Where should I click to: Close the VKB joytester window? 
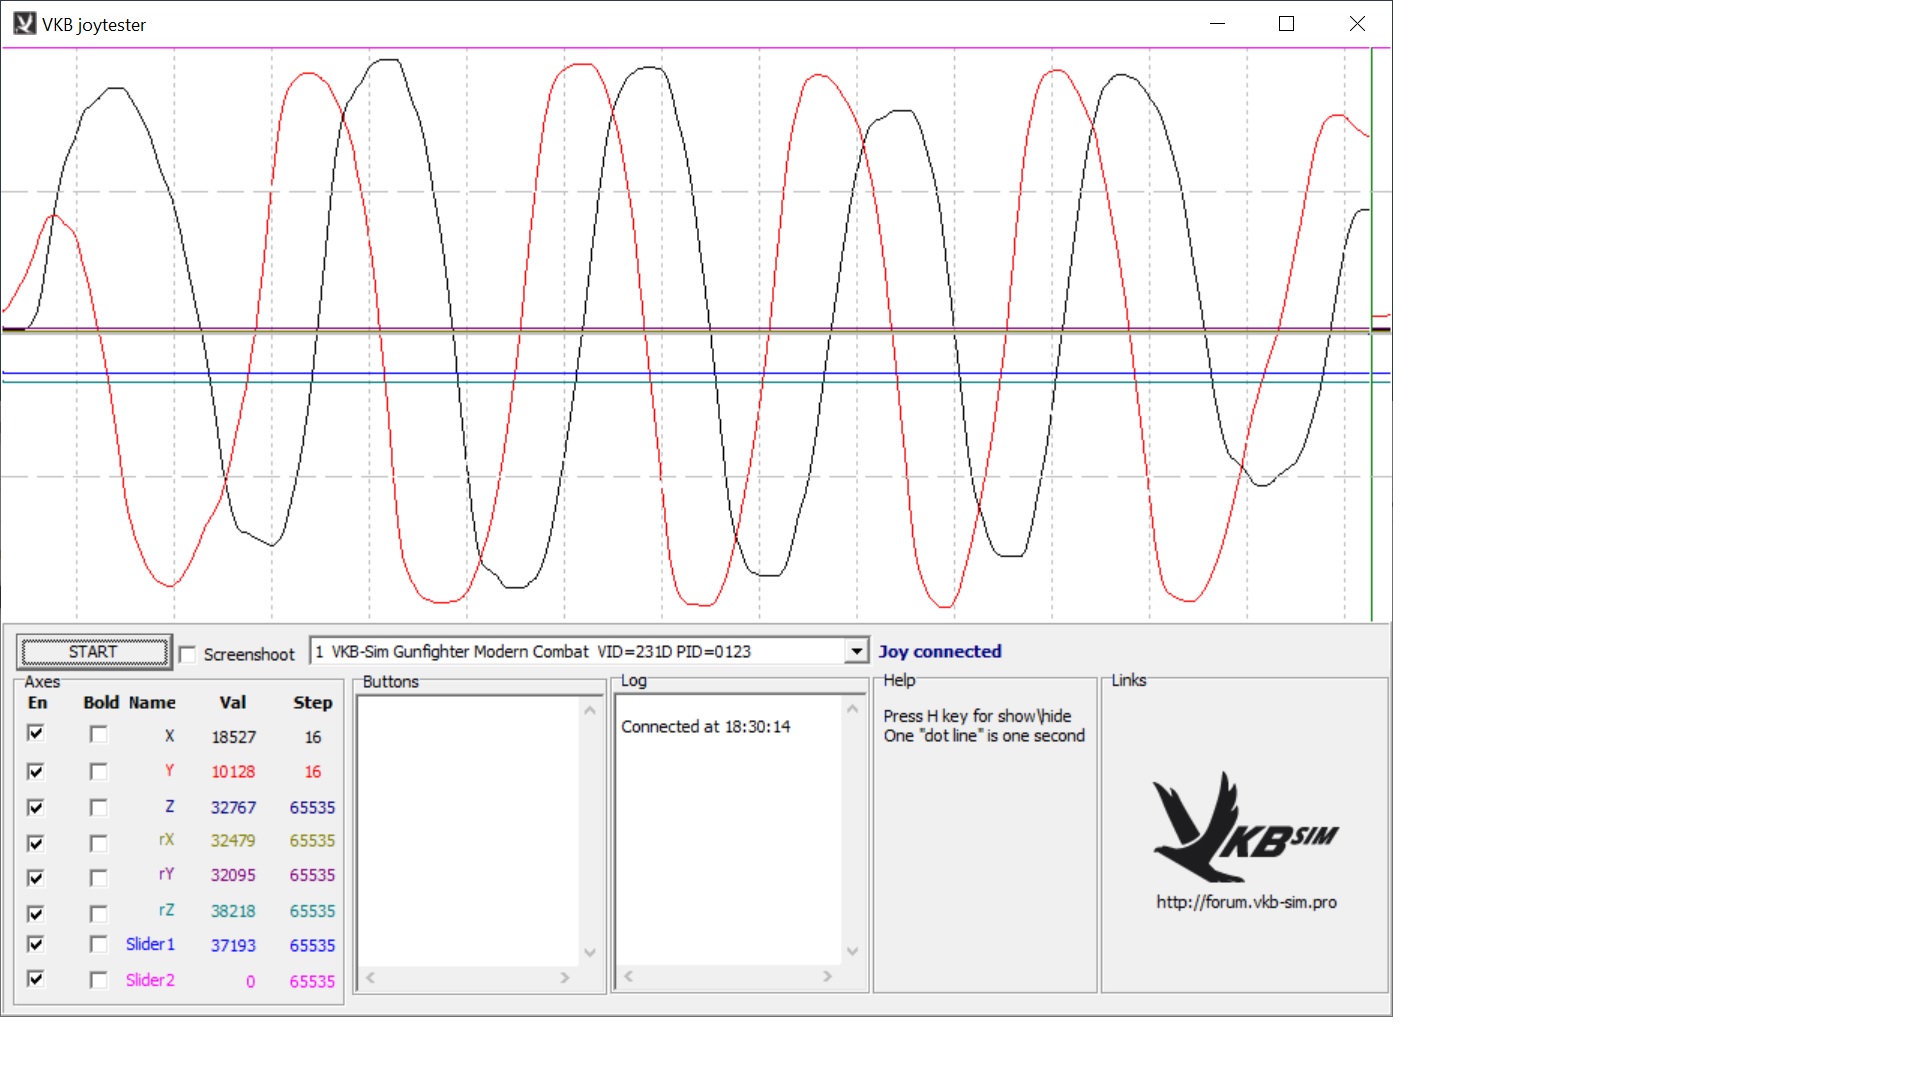pos(1357,24)
